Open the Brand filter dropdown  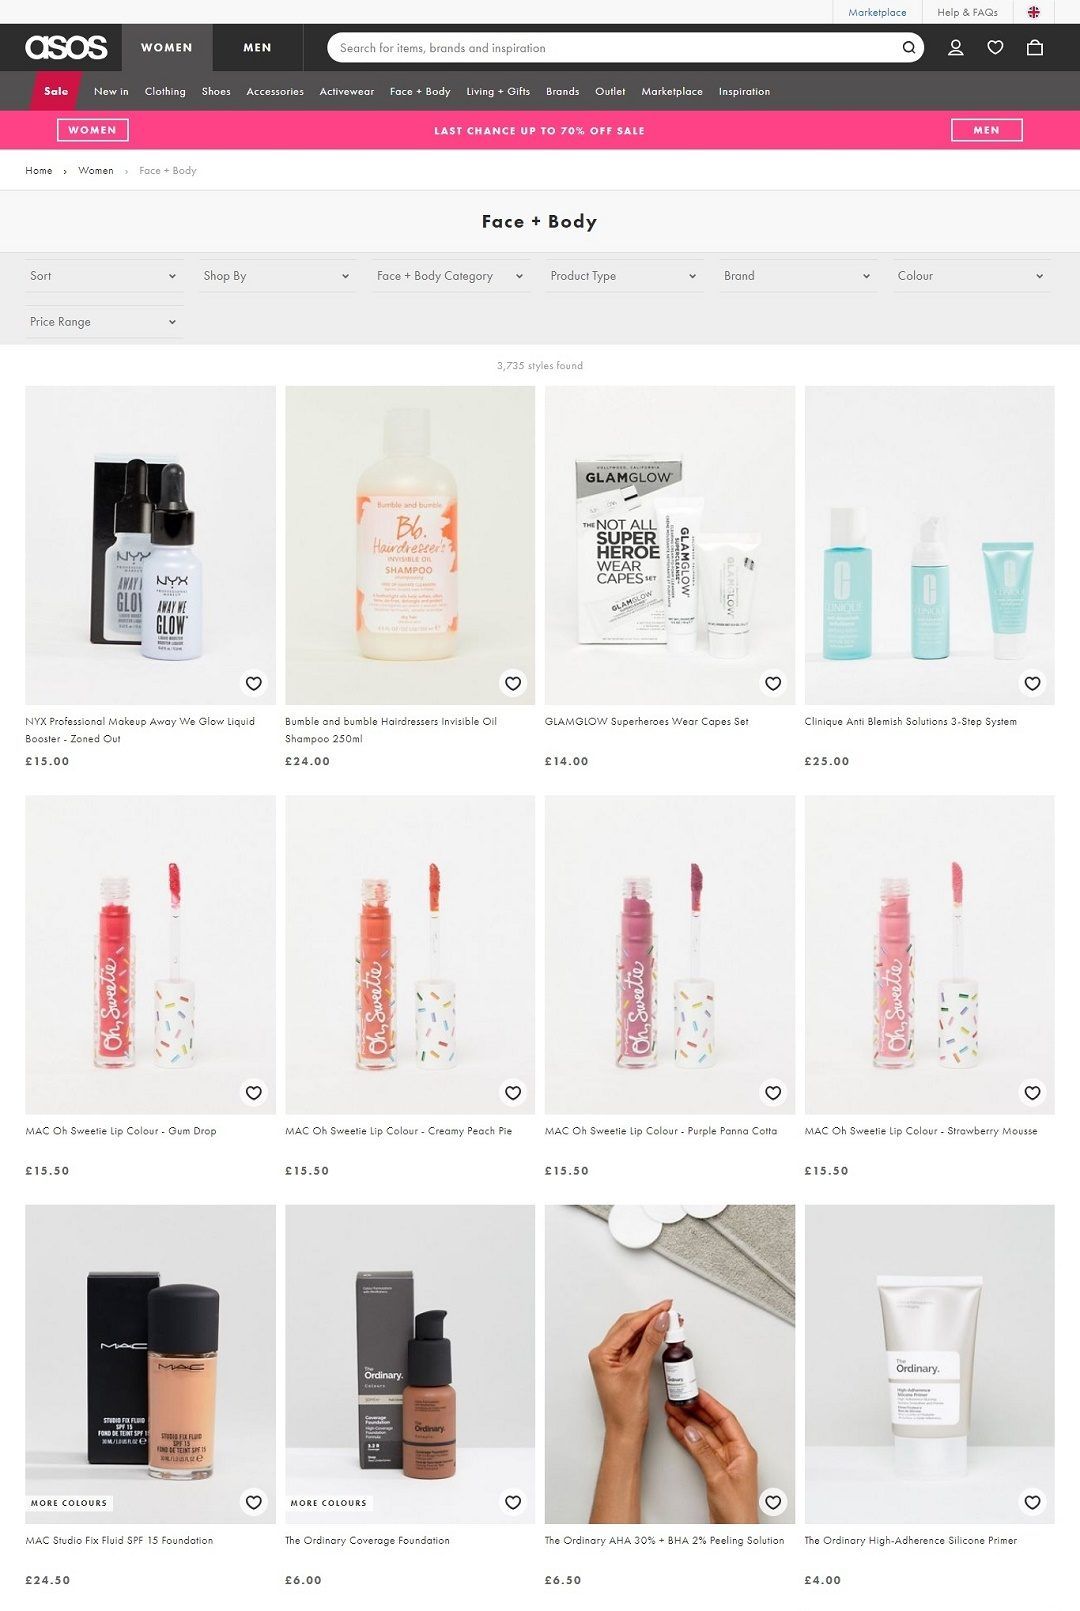click(x=798, y=276)
